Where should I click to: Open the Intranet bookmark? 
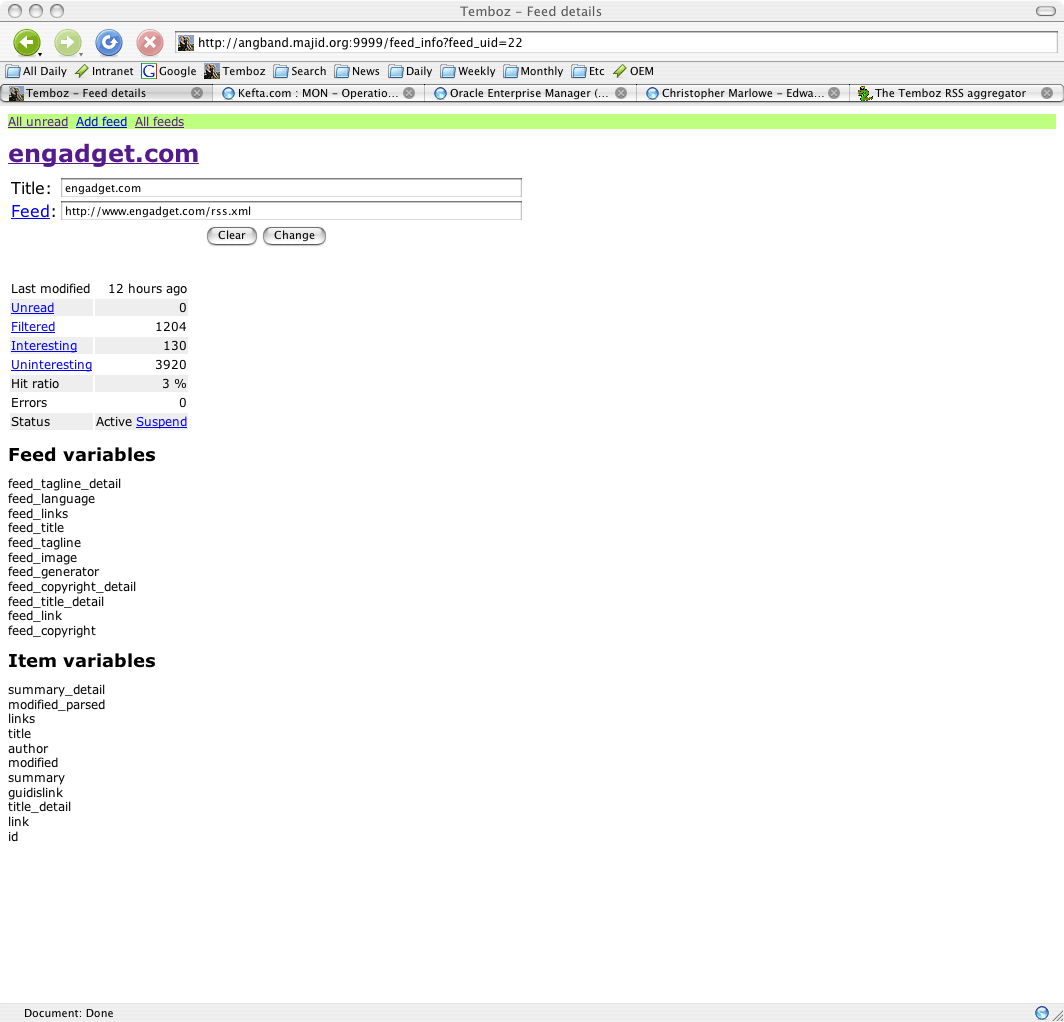click(104, 71)
